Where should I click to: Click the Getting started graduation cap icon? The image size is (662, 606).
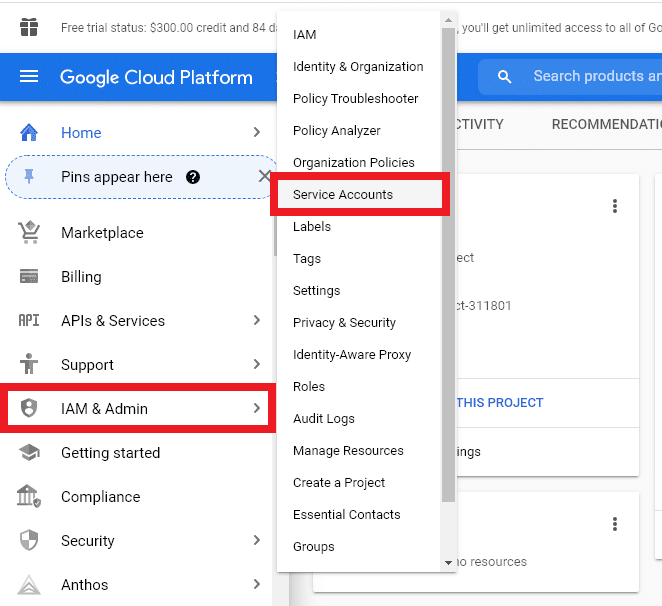point(29,452)
